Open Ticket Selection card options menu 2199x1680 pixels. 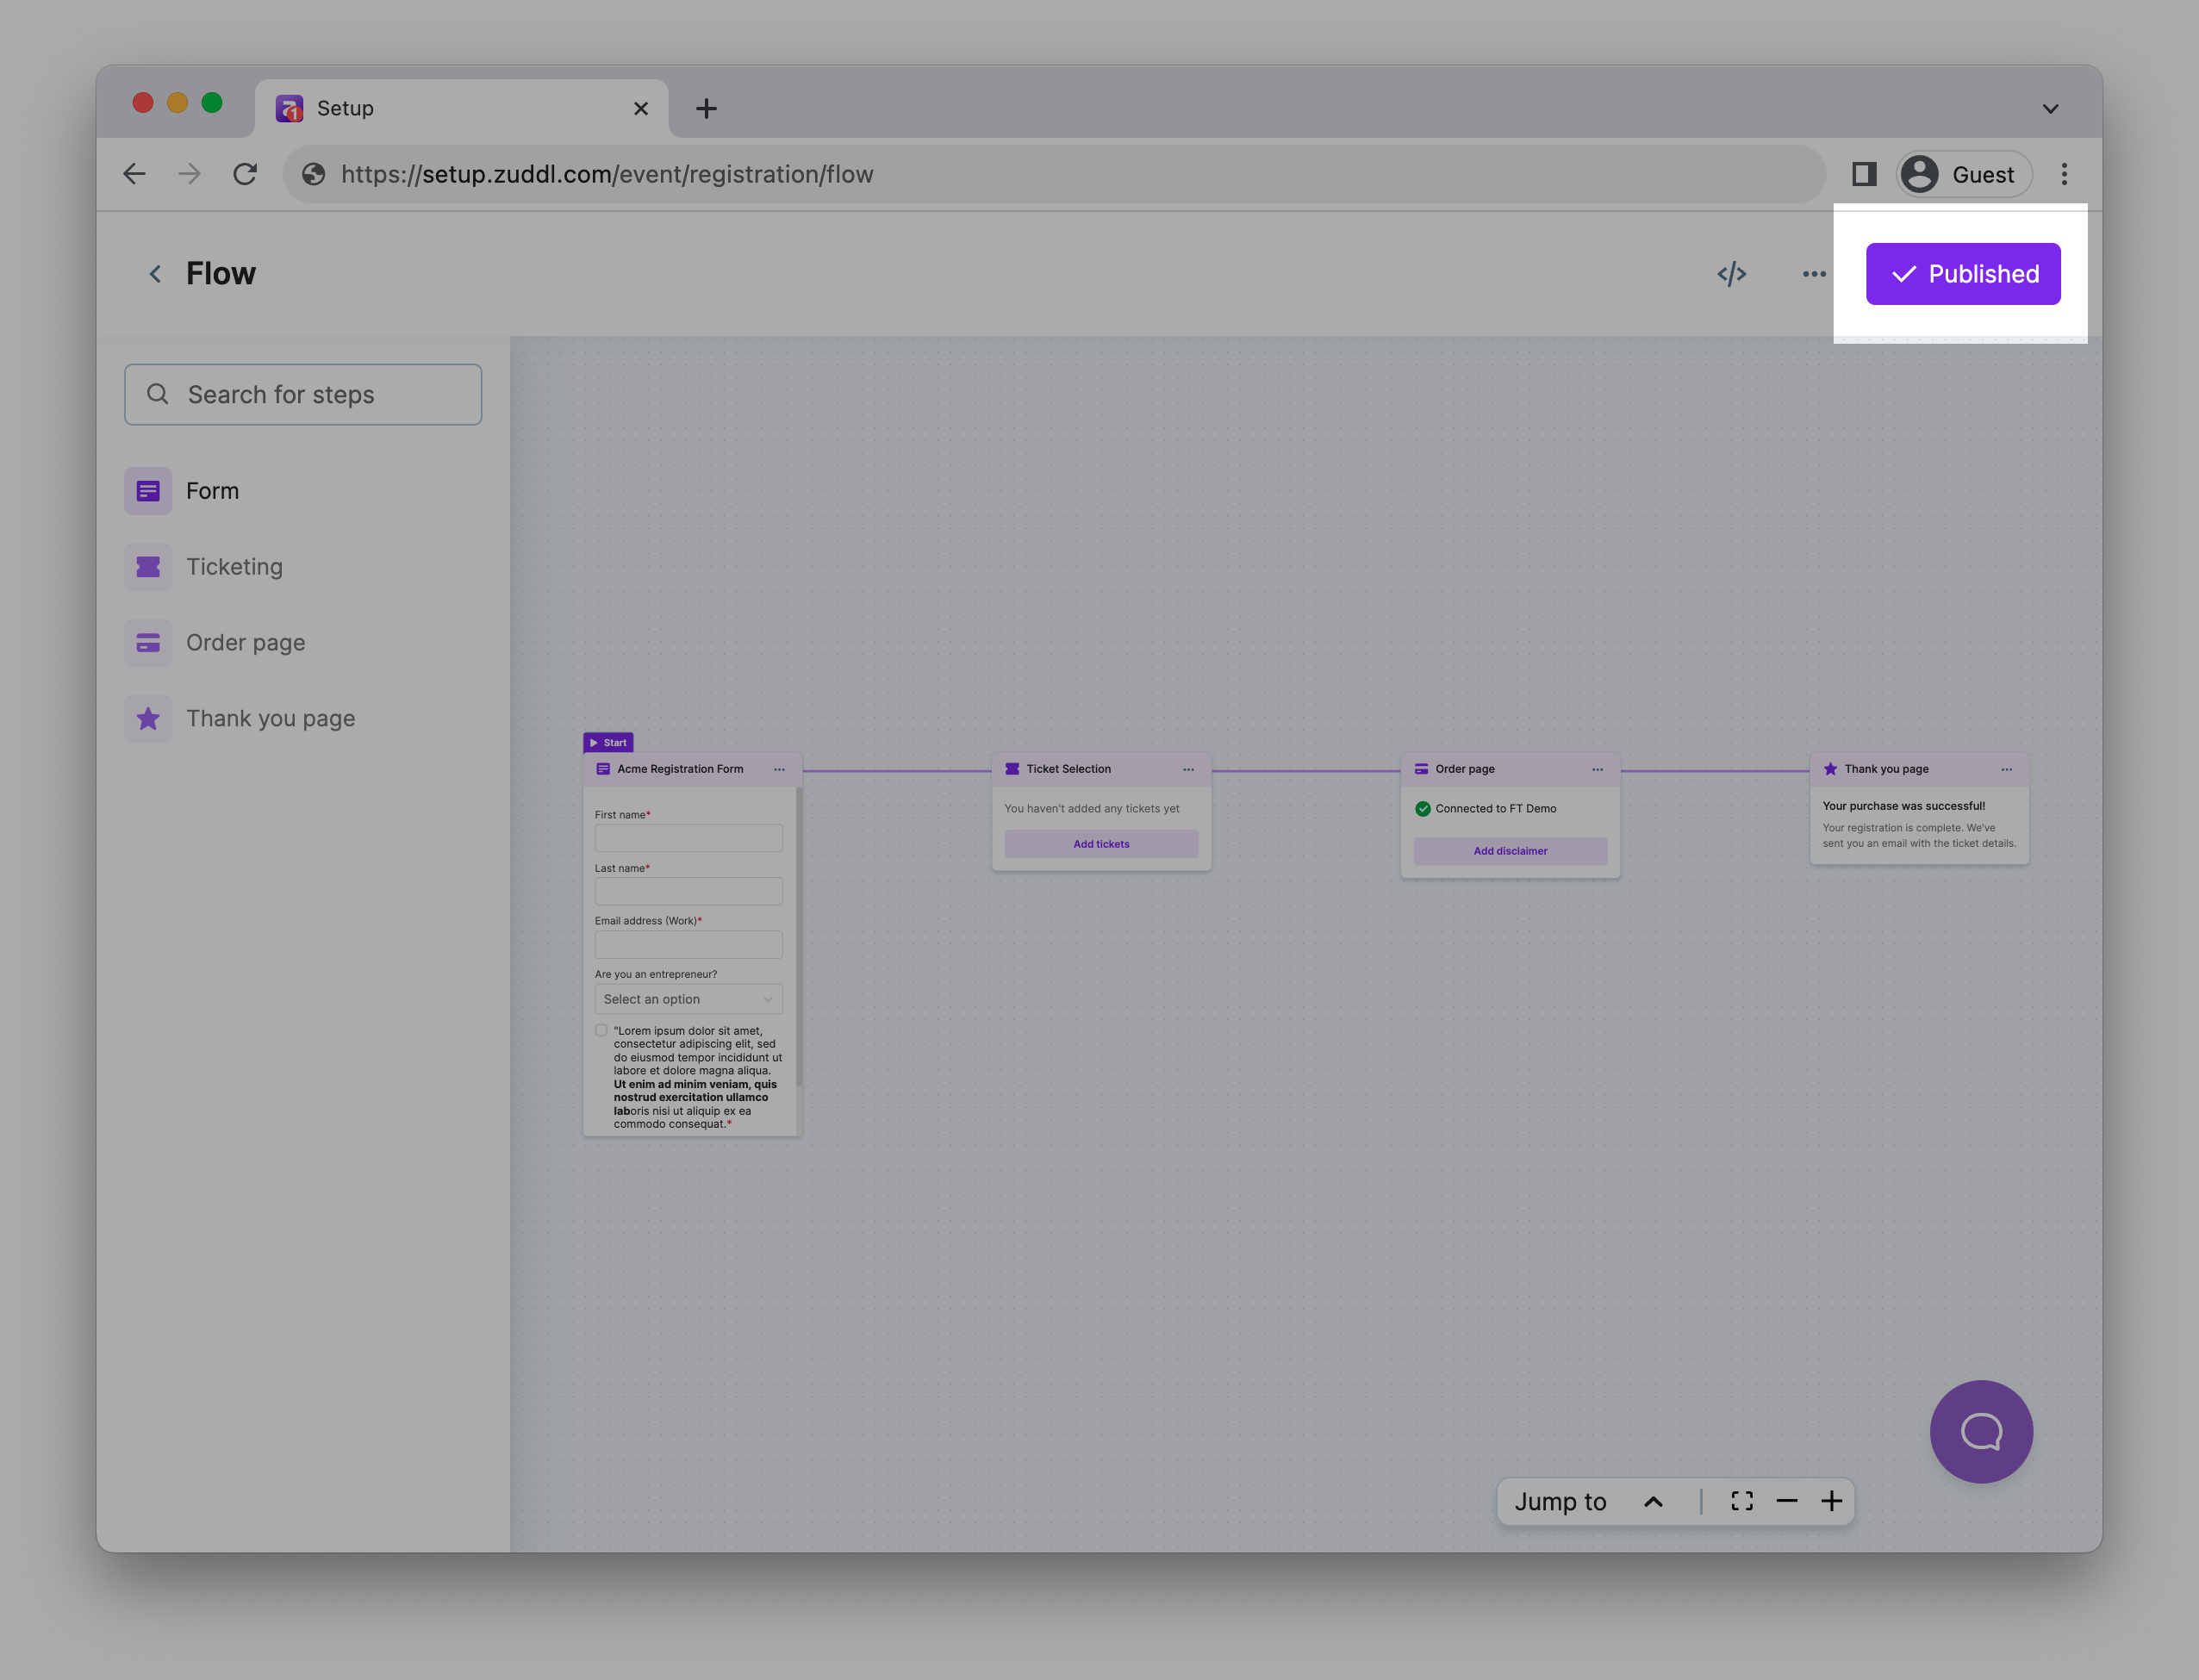1188,769
